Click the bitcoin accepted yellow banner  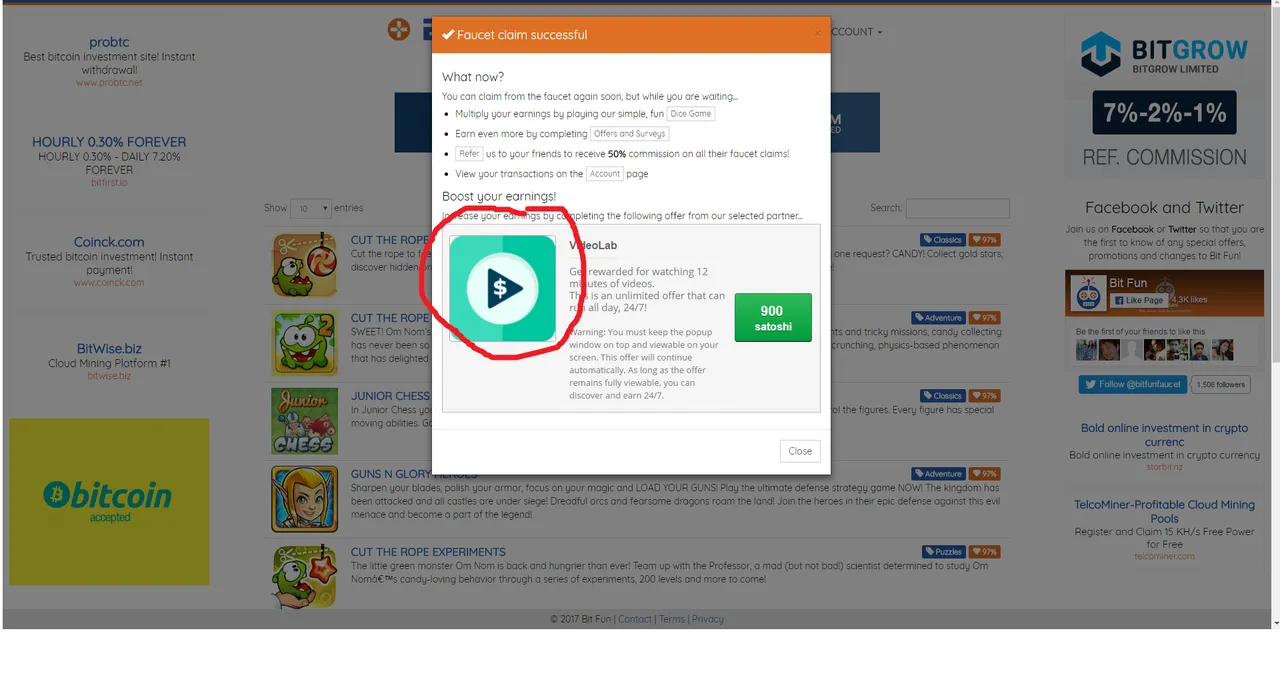pyautogui.click(x=109, y=502)
